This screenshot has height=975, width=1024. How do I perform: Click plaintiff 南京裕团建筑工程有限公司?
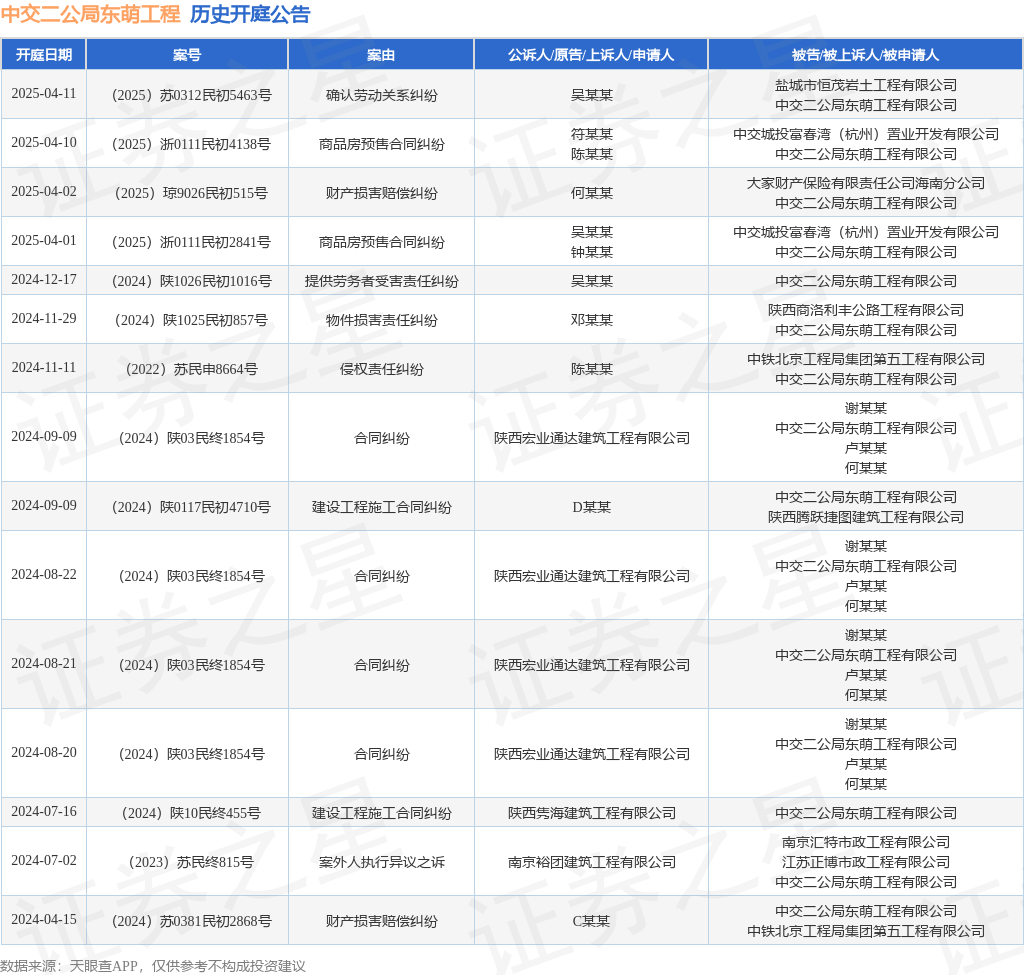(592, 863)
